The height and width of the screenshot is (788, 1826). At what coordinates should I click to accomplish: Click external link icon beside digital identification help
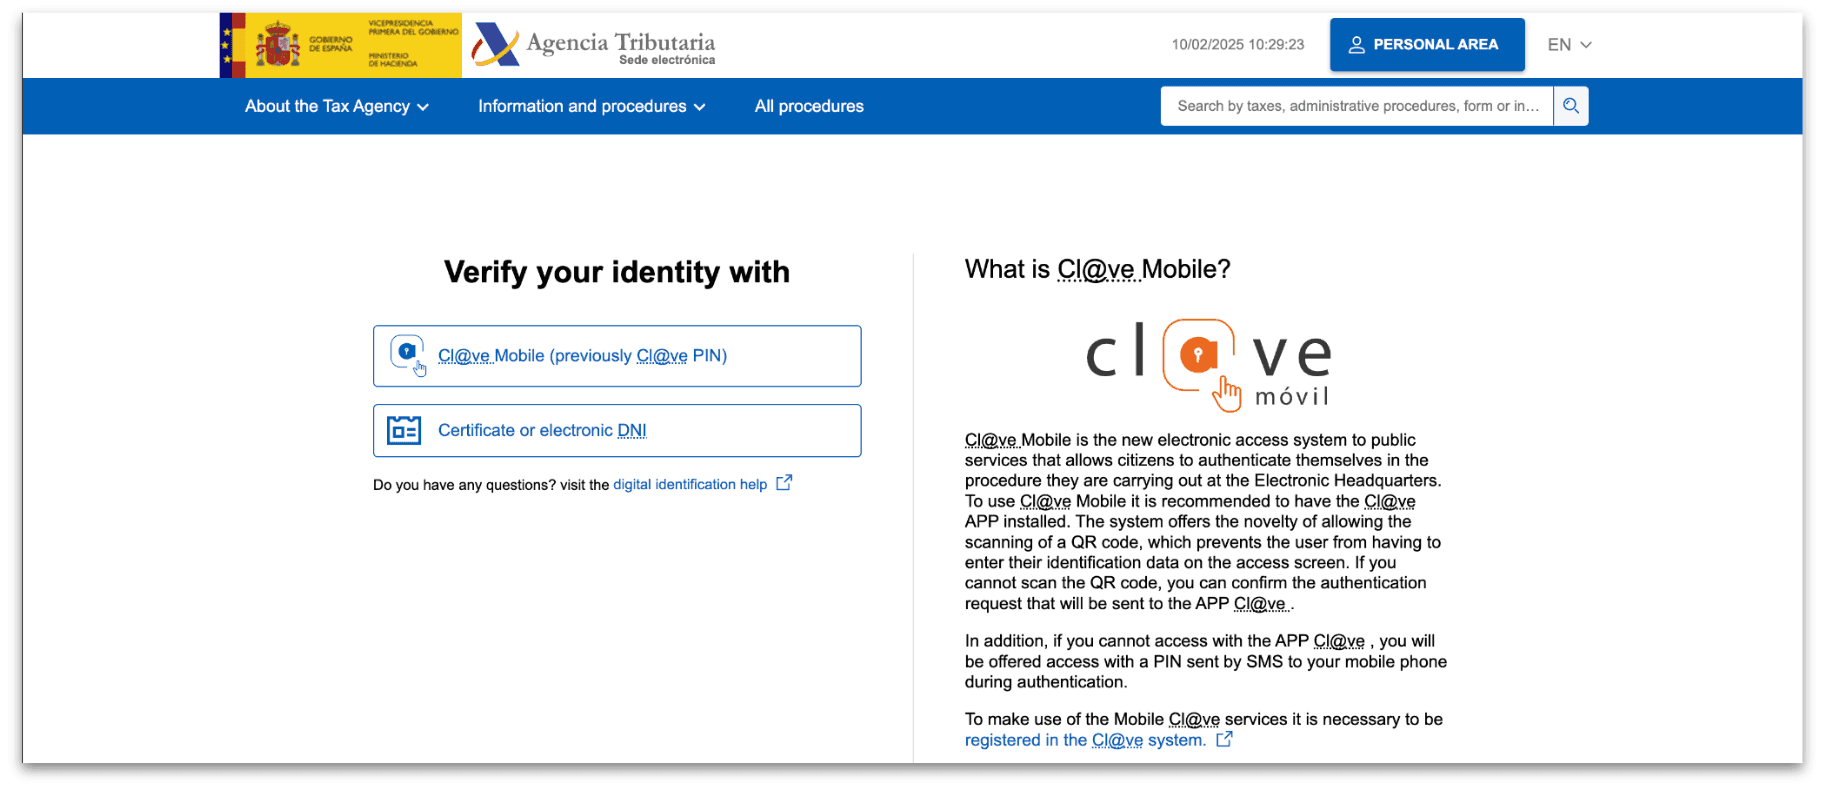[784, 483]
